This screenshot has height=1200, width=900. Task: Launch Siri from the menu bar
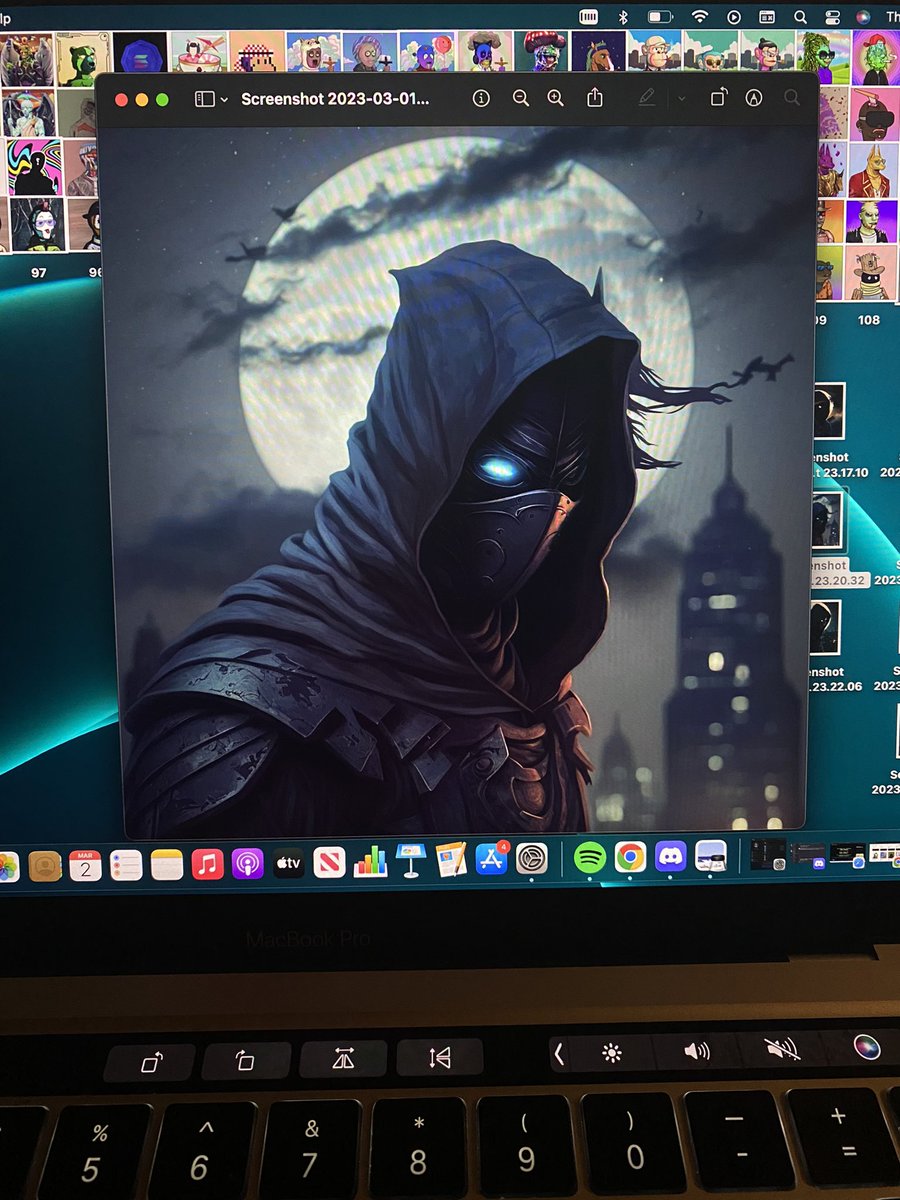862,17
